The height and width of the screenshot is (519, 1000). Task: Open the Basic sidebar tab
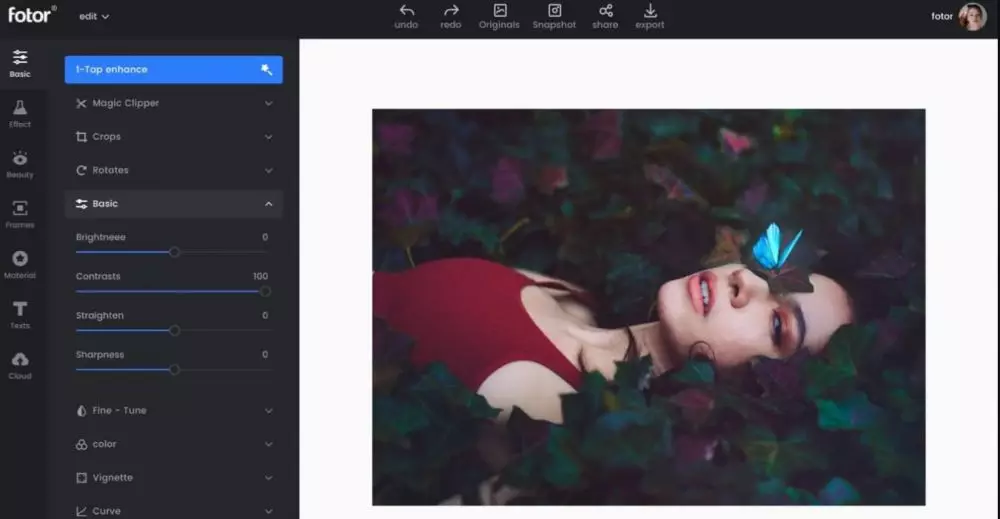click(20, 64)
